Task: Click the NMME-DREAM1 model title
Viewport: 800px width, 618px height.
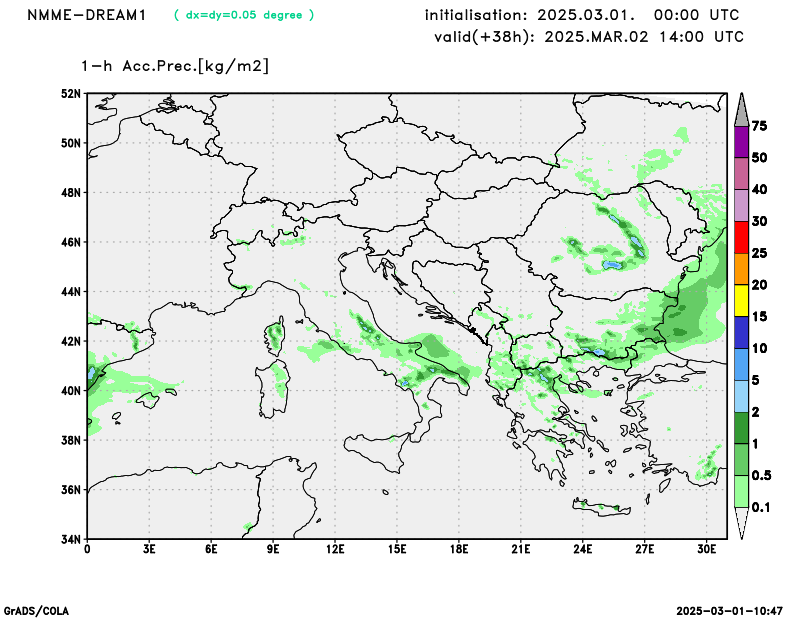Action: click(x=86, y=15)
